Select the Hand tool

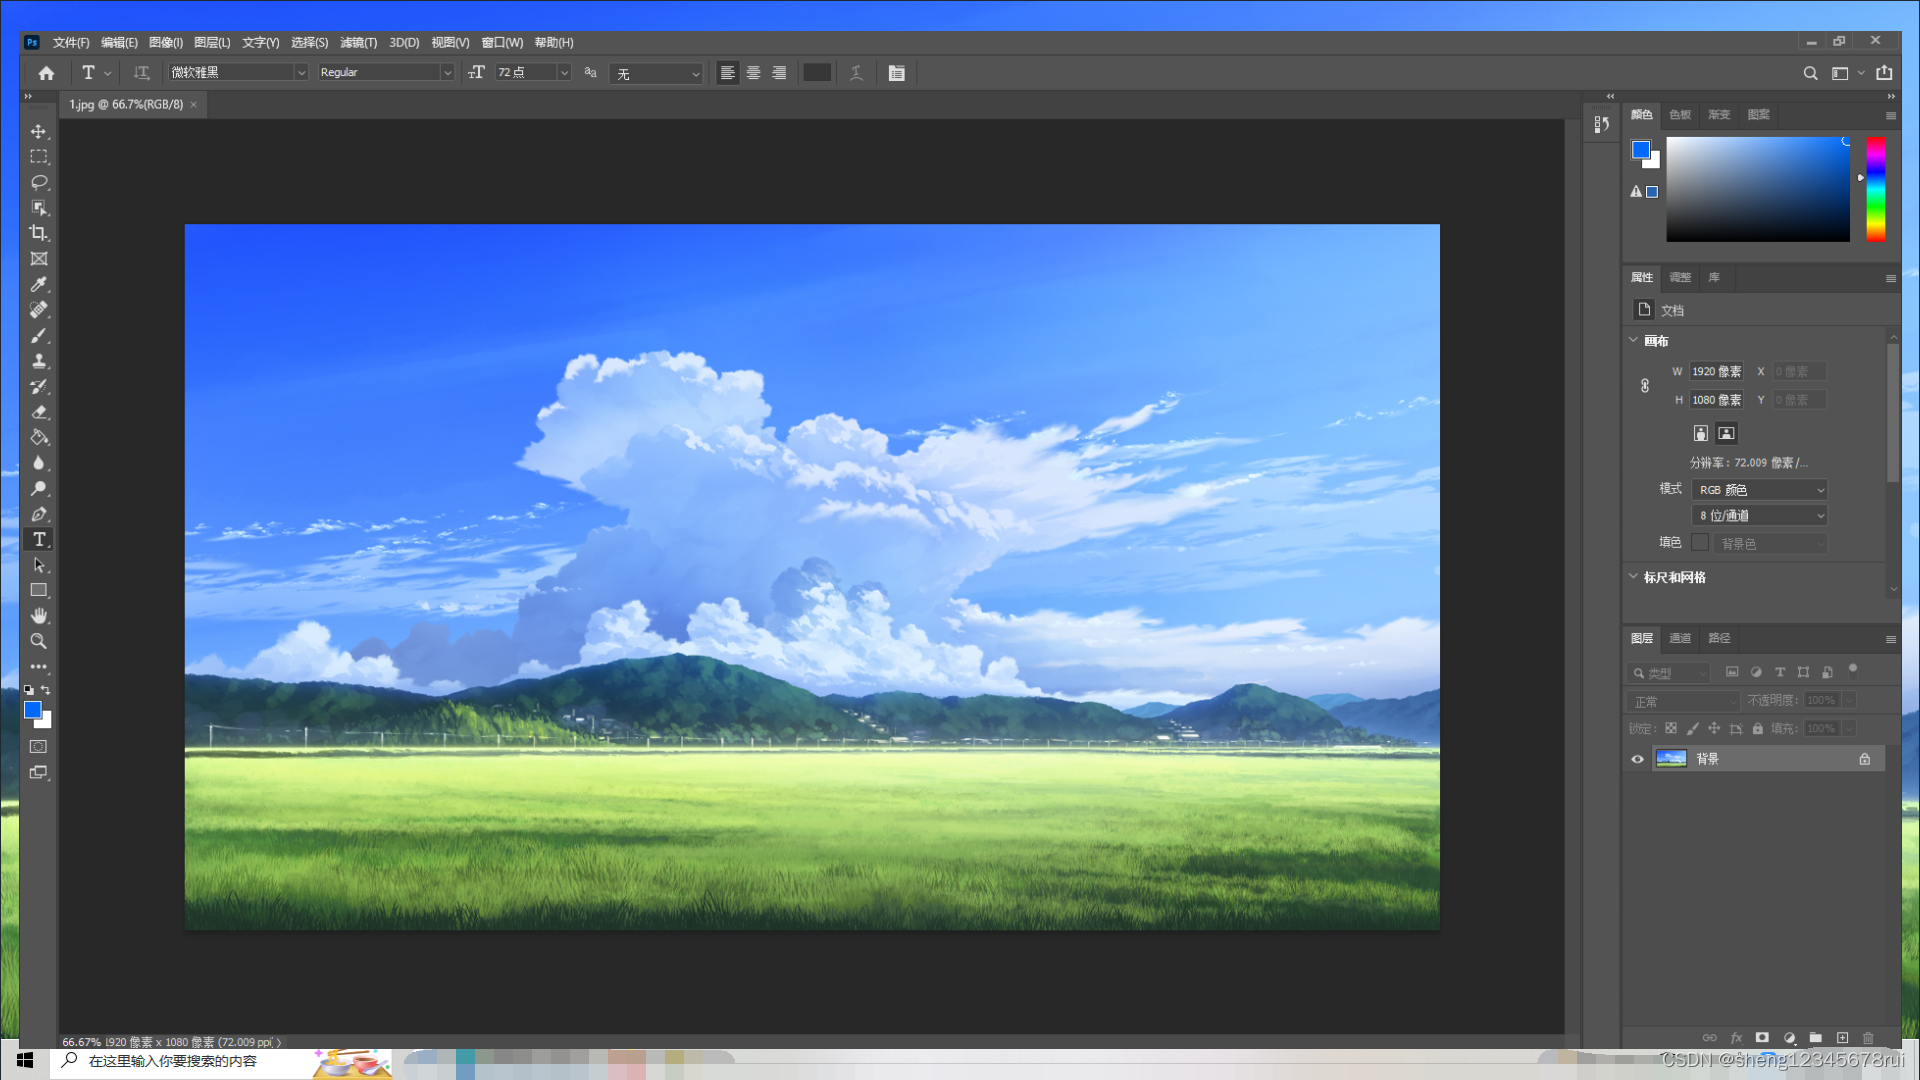point(38,615)
